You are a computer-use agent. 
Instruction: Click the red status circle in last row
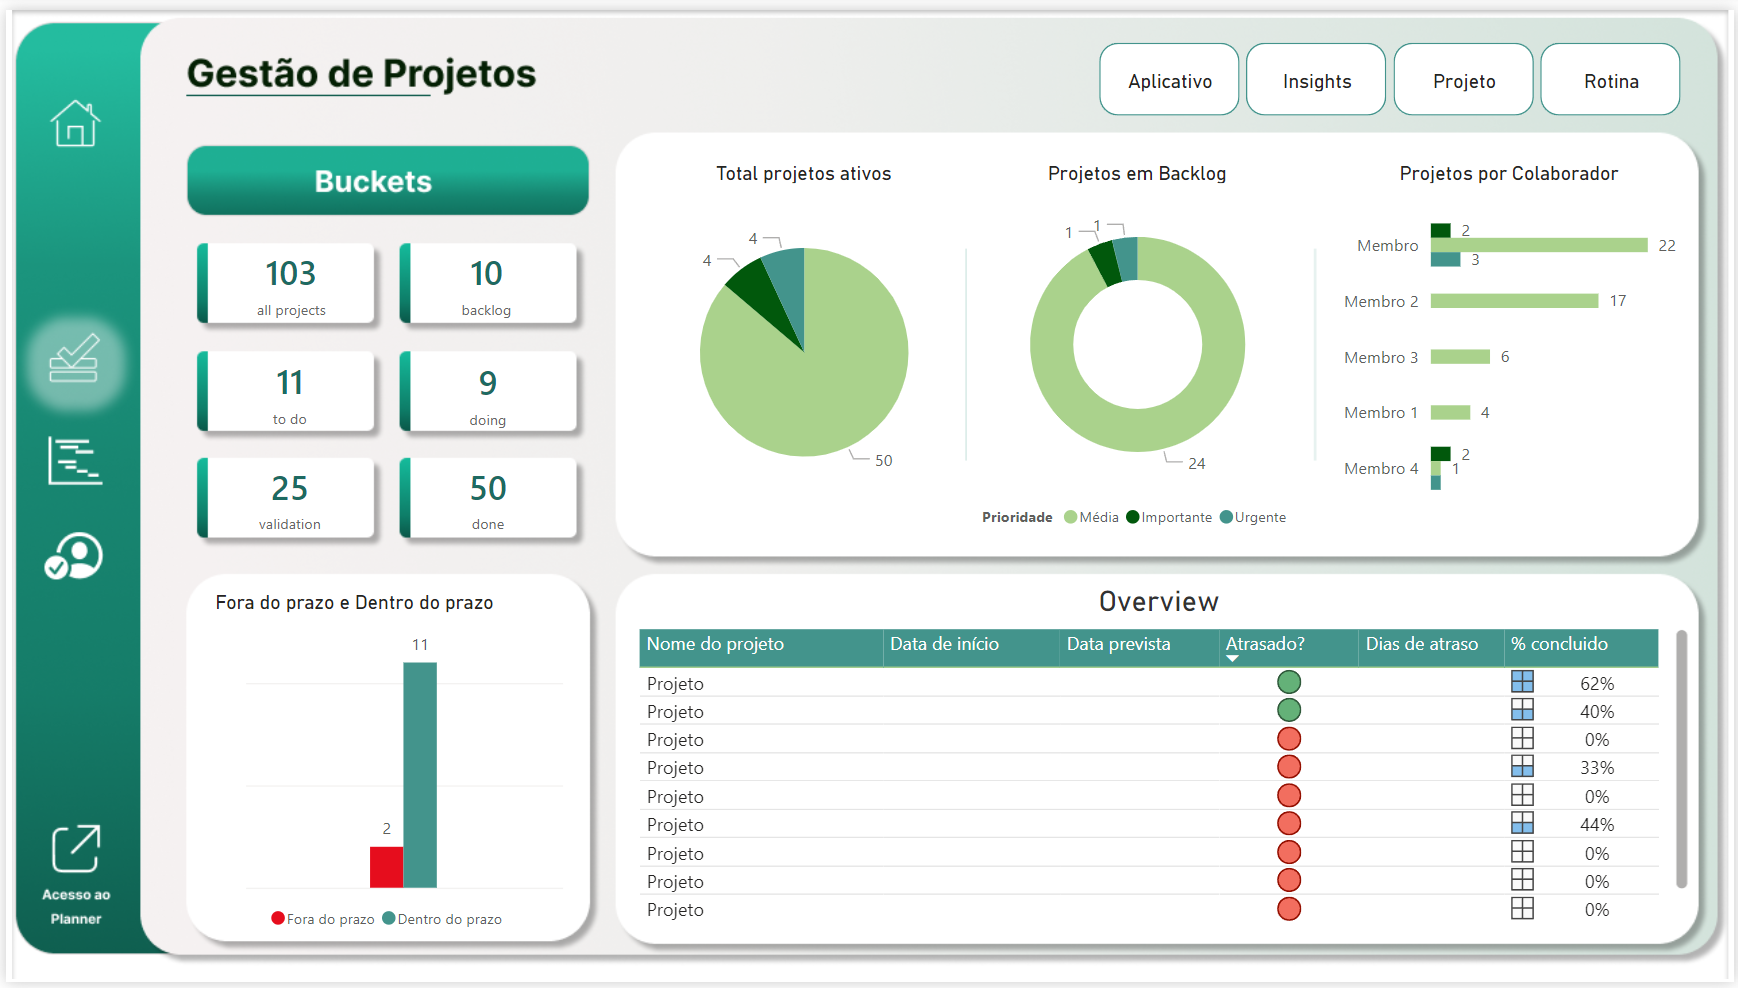click(x=1289, y=909)
